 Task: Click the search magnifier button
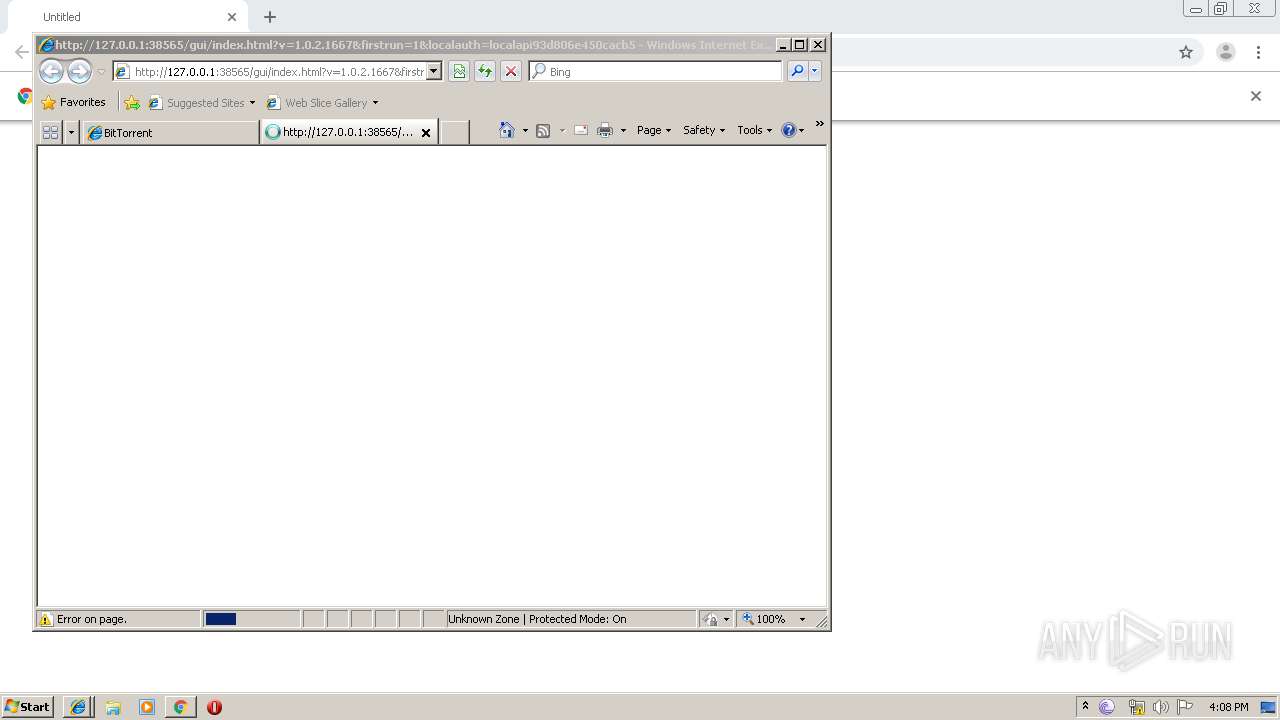[797, 71]
